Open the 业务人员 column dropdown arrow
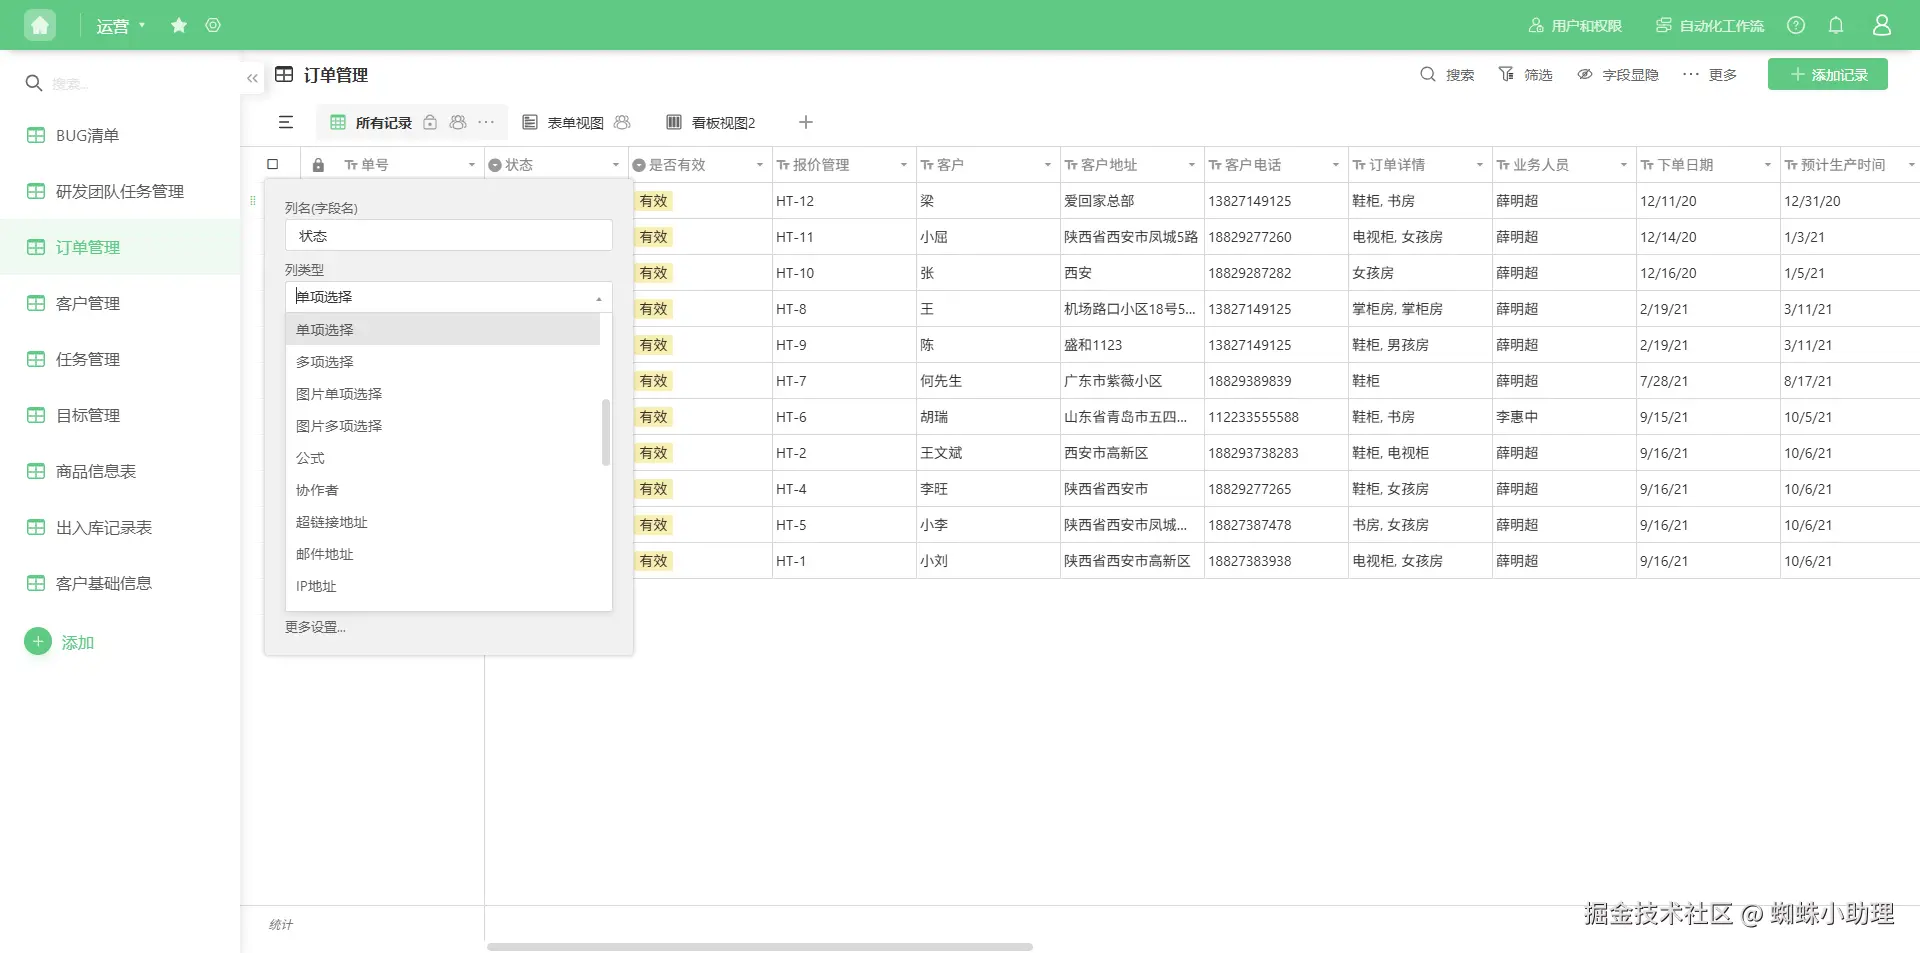 (1624, 165)
